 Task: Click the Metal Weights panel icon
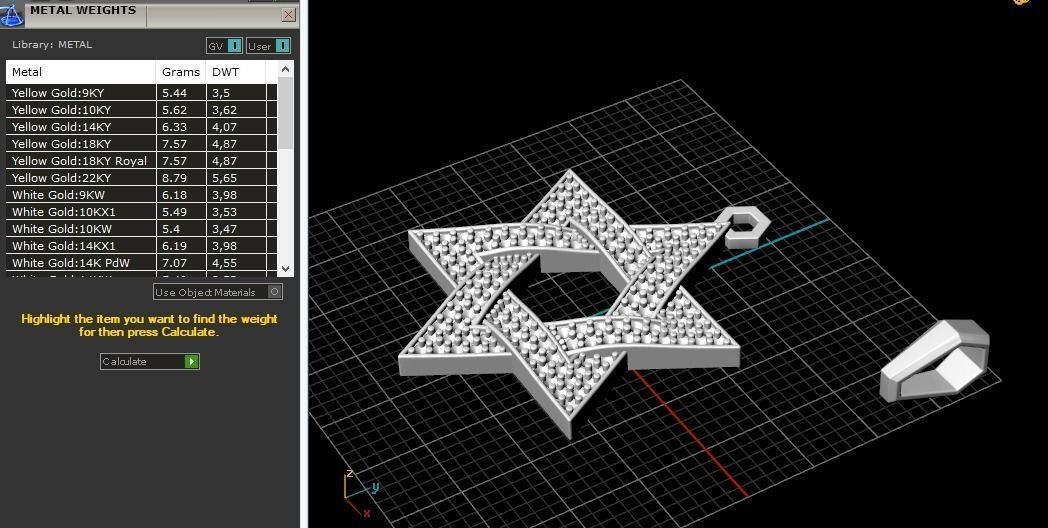pos(11,15)
